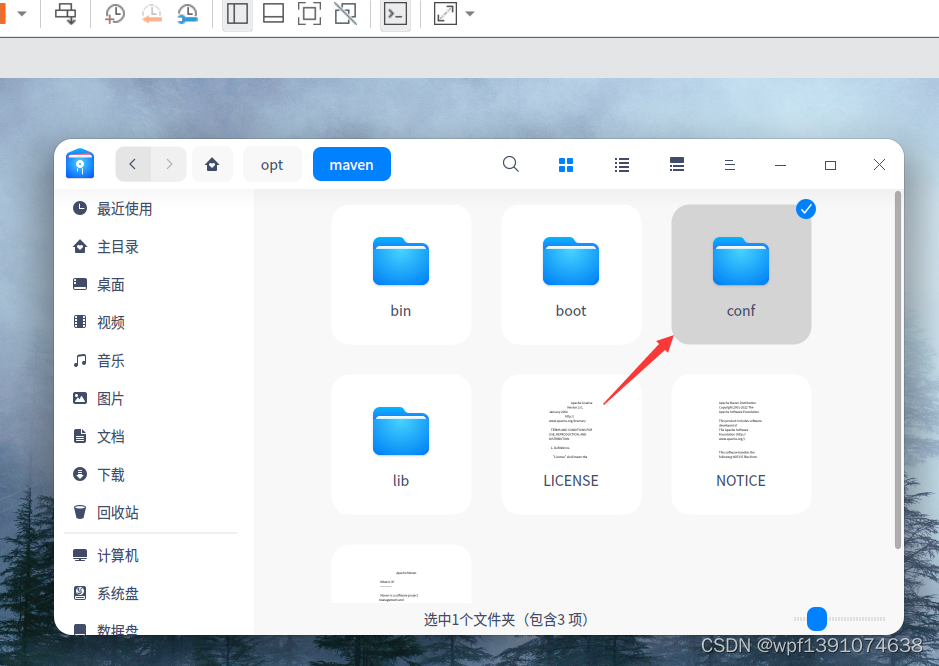Revert to the previous snapshot
Image resolution: width=939 pixels, height=666 pixels.
tap(152, 13)
